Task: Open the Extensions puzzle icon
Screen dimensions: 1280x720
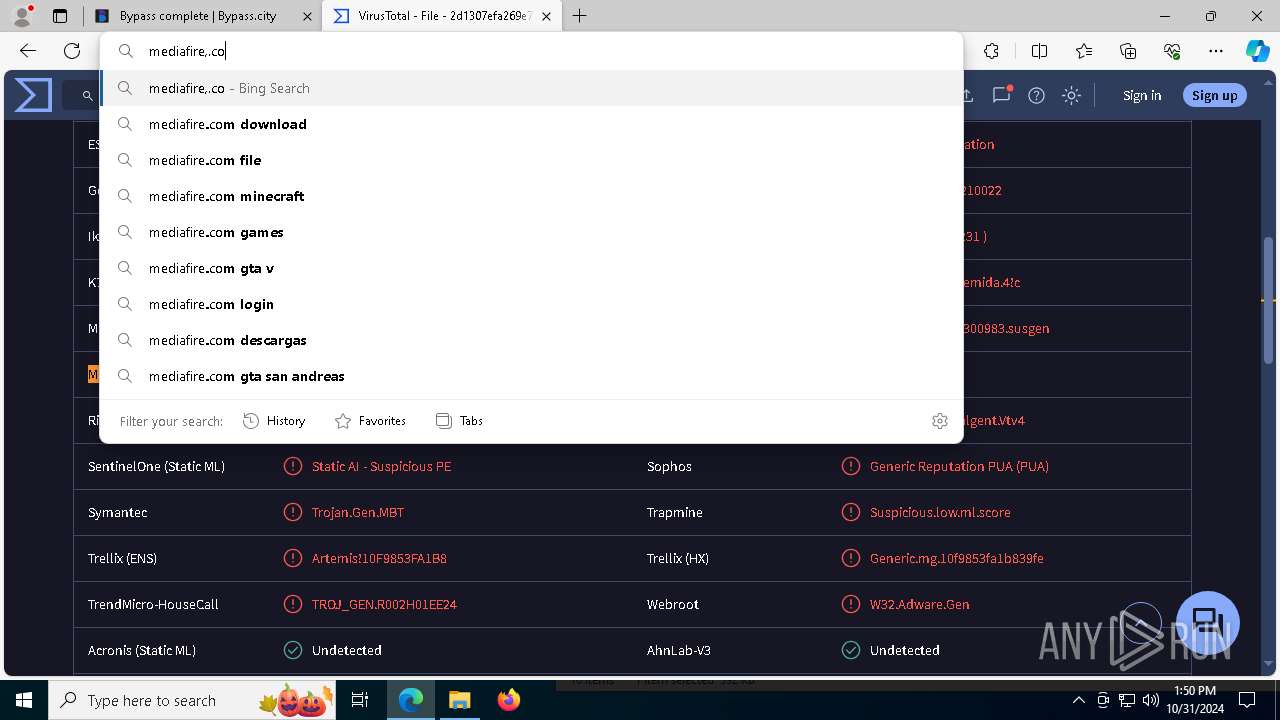Action: pos(991,51)
